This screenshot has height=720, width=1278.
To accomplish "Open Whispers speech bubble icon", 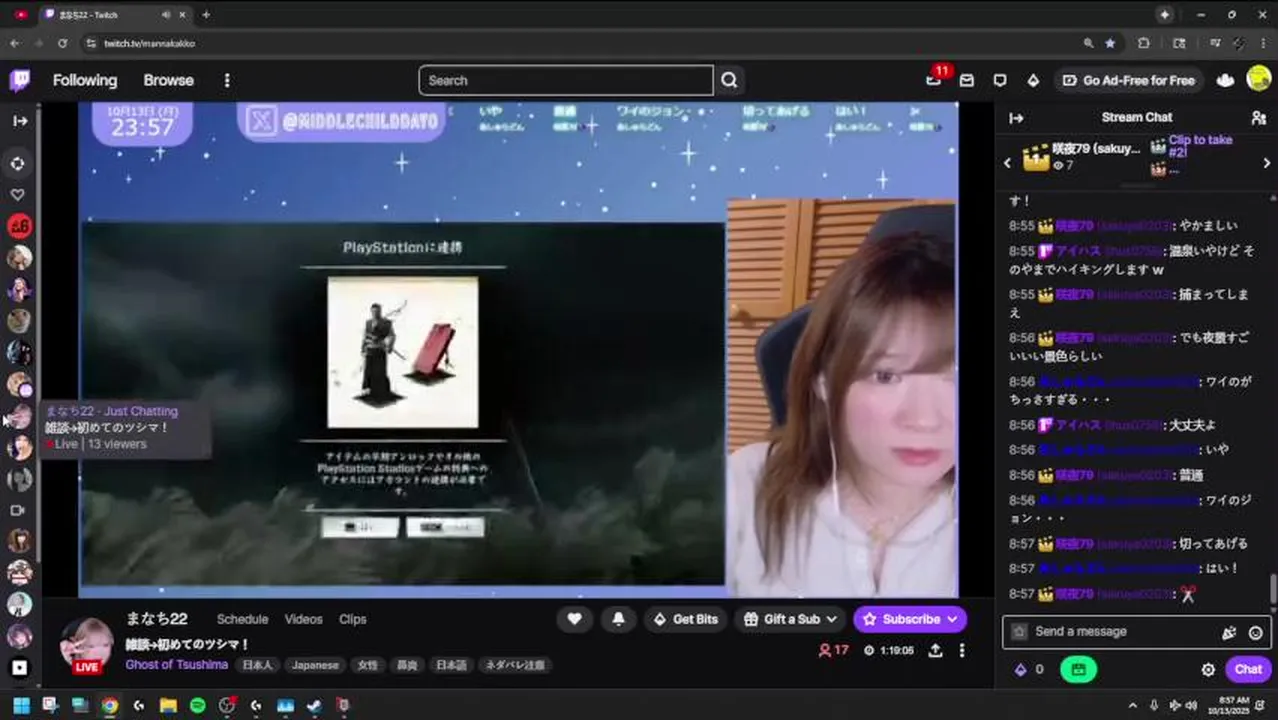I will (1000, 80).
